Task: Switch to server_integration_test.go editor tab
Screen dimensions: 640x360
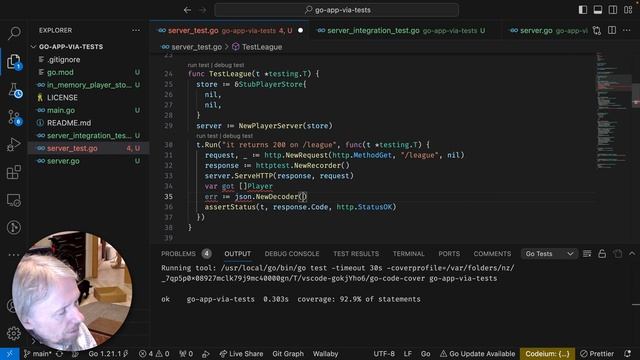Action: 406,31
